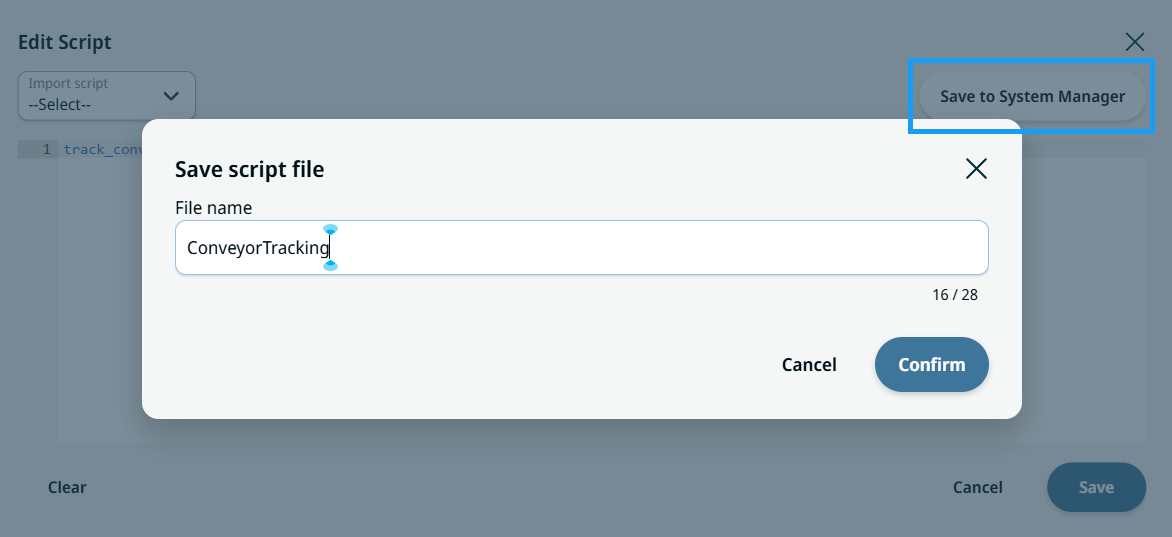The image size is (1172, 537).
Task: Open the Import script --Select-- box
Action: pyautogui.click(x=107, y=96)
